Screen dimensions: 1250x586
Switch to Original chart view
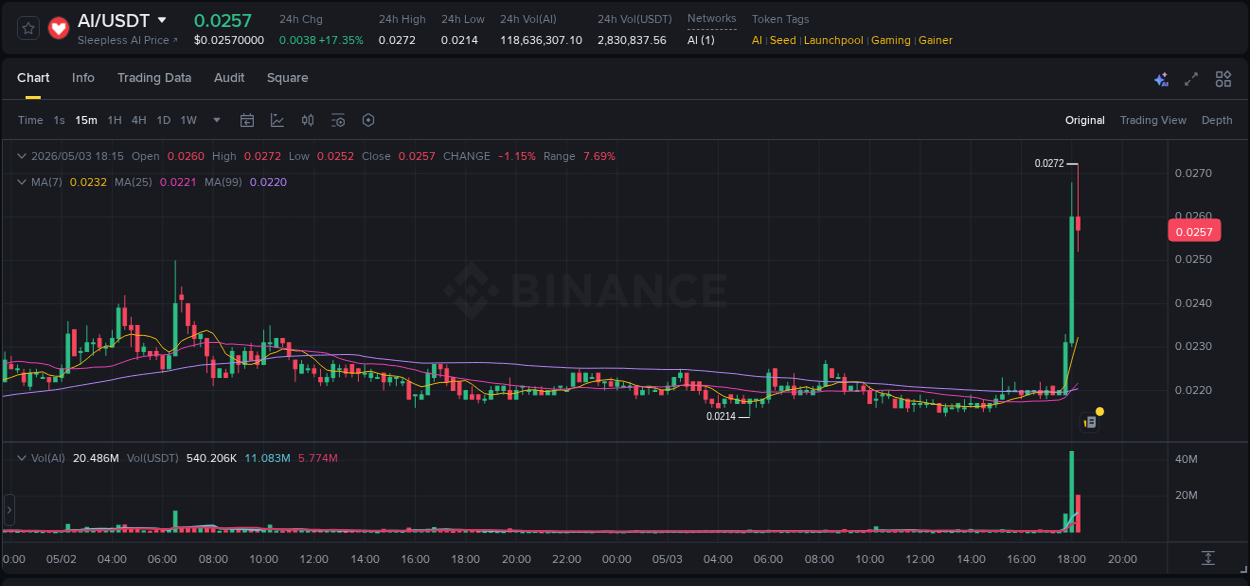pos(1085,120)
